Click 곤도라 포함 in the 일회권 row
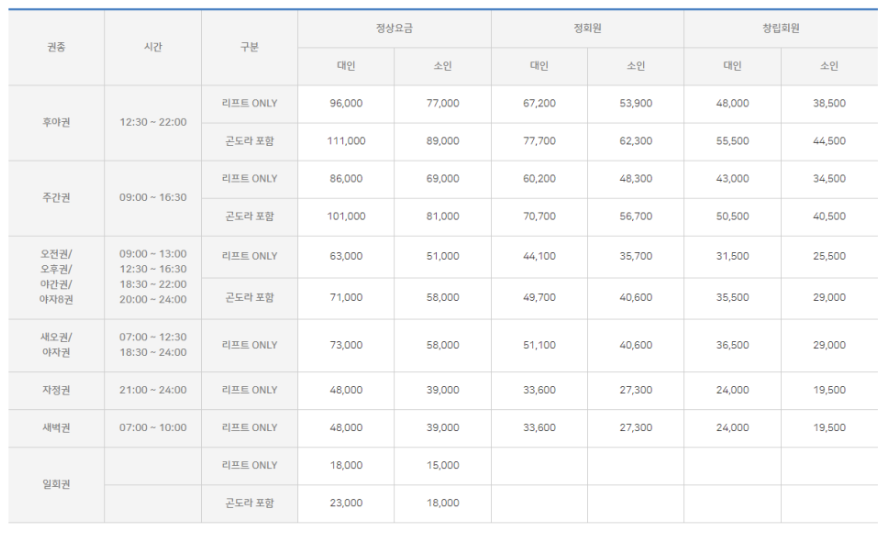This screenshot has width=887, height=534. pos(249,503)
